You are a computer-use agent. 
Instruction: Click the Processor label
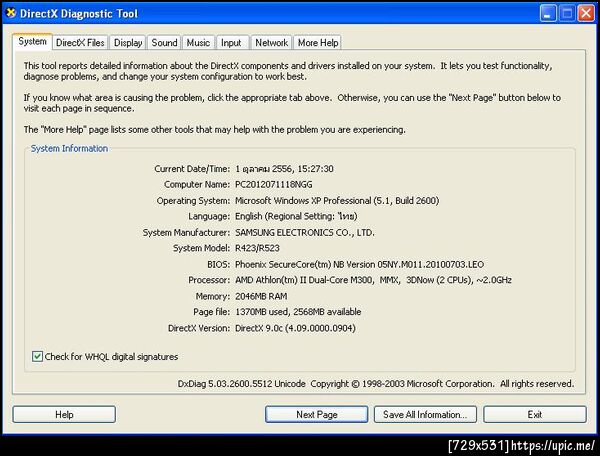(x=209, y=280)
